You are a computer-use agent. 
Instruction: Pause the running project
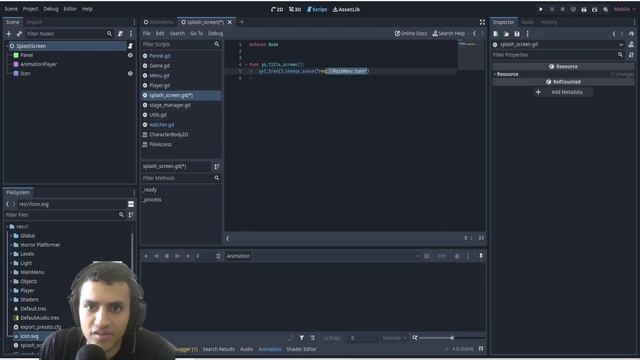tap(552, 9)
